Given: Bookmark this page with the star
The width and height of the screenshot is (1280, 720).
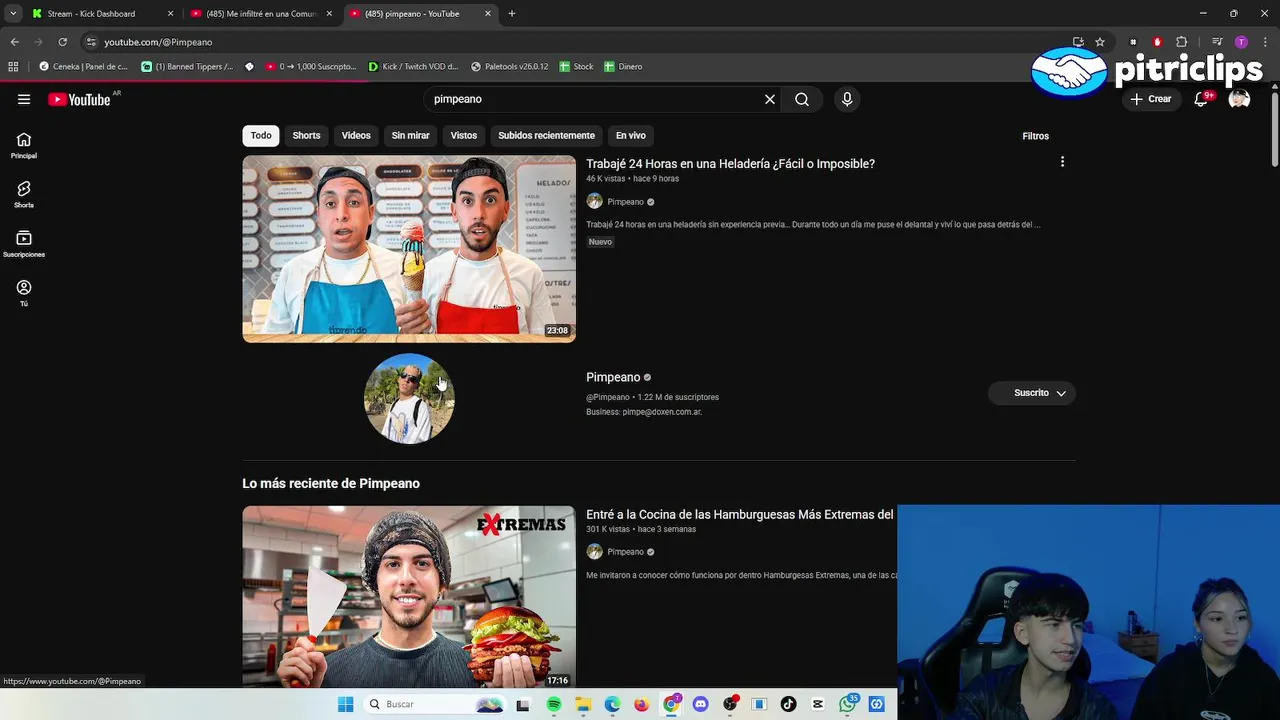Looking at the screenshot, I should [1100, 42].
